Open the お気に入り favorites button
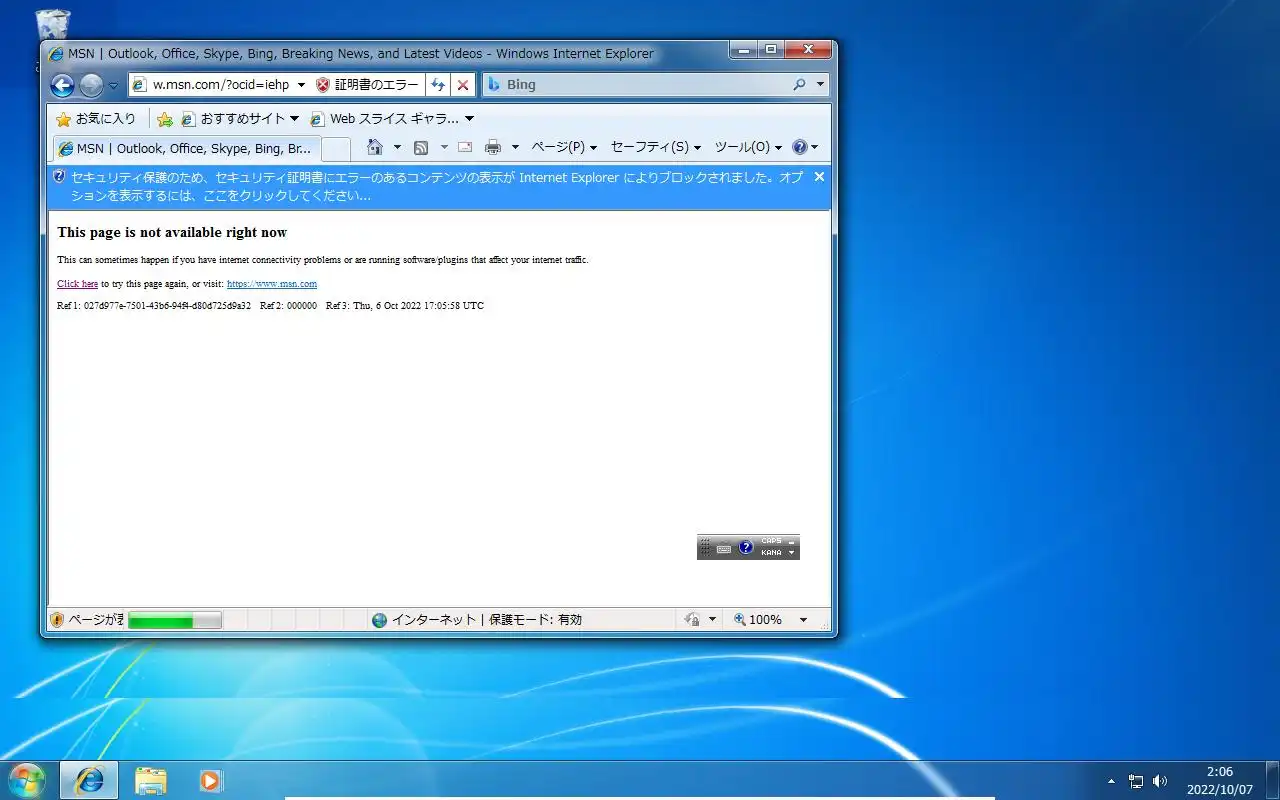This screenshot has height=800, width=1280. [x=96, y=119]
